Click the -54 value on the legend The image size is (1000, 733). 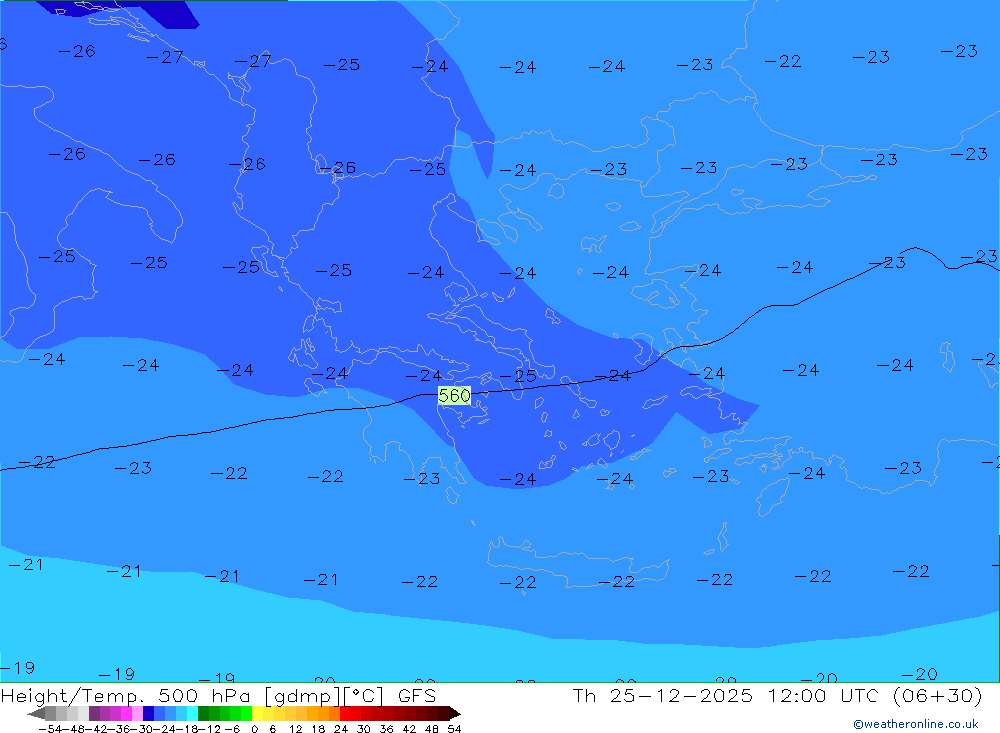pos(50,729)
